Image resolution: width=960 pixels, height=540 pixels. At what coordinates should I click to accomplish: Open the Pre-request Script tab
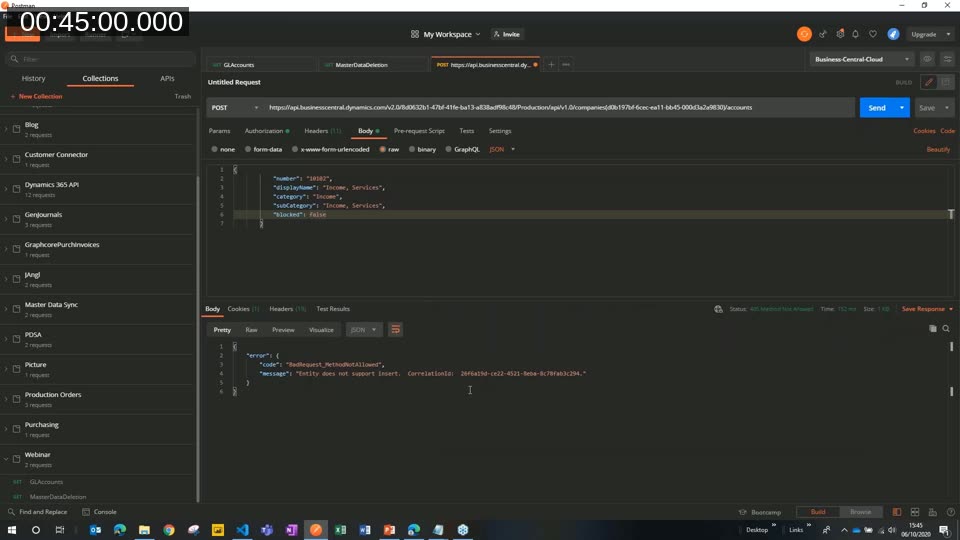(419, 131)
